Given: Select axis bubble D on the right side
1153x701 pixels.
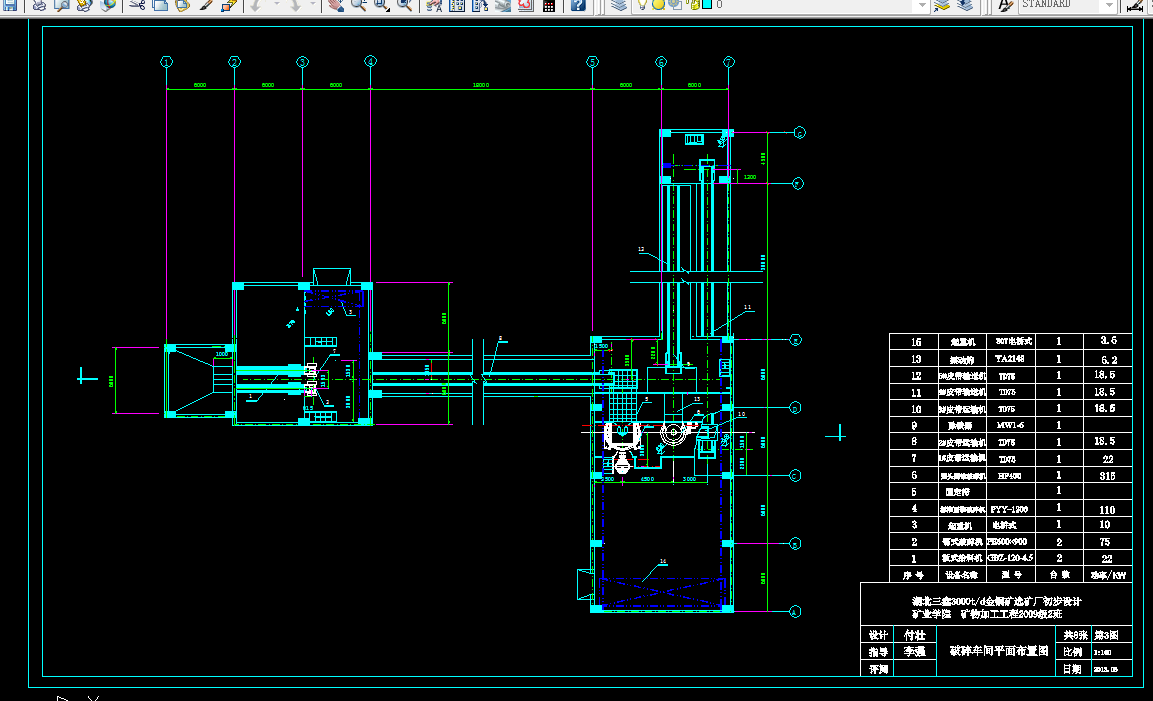Looking at the screenshot, I should coord(795,408).
